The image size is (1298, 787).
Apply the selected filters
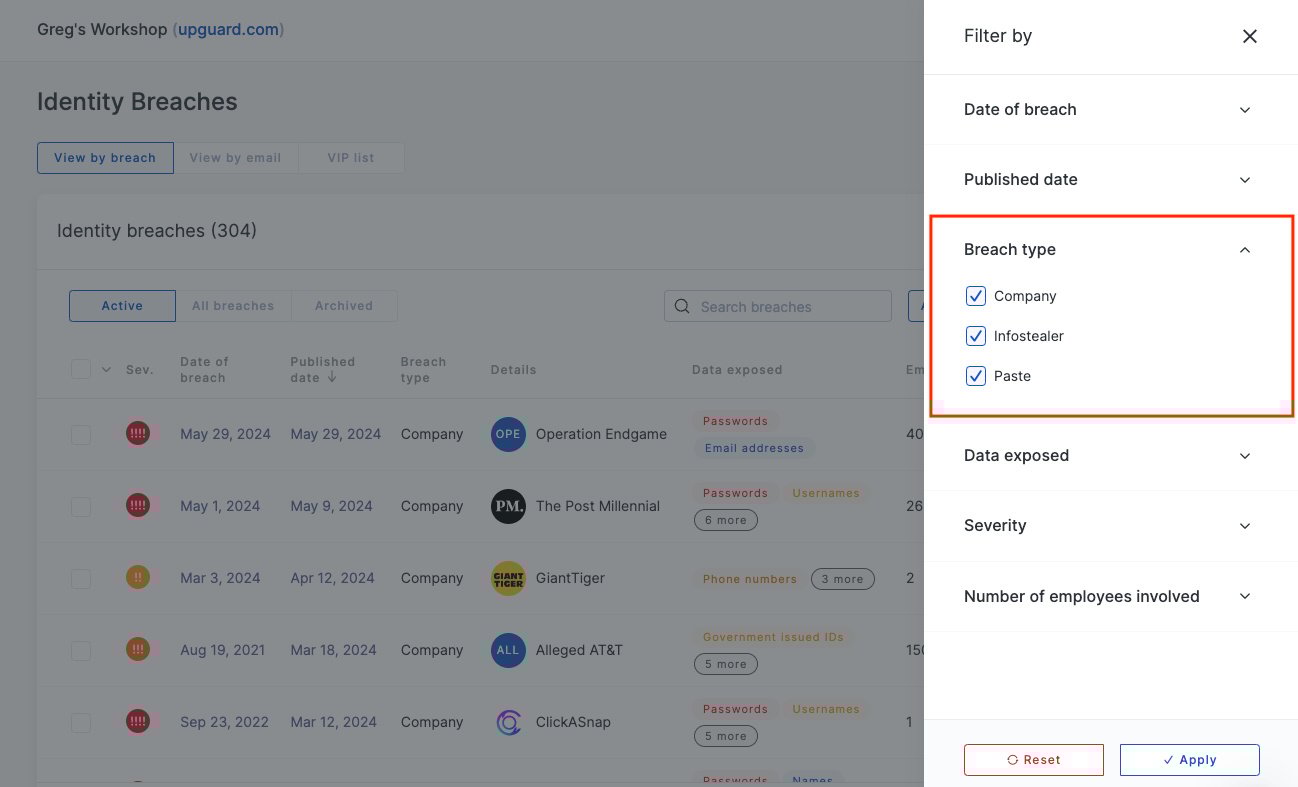pyautogui.click(x=1190, y=759)
